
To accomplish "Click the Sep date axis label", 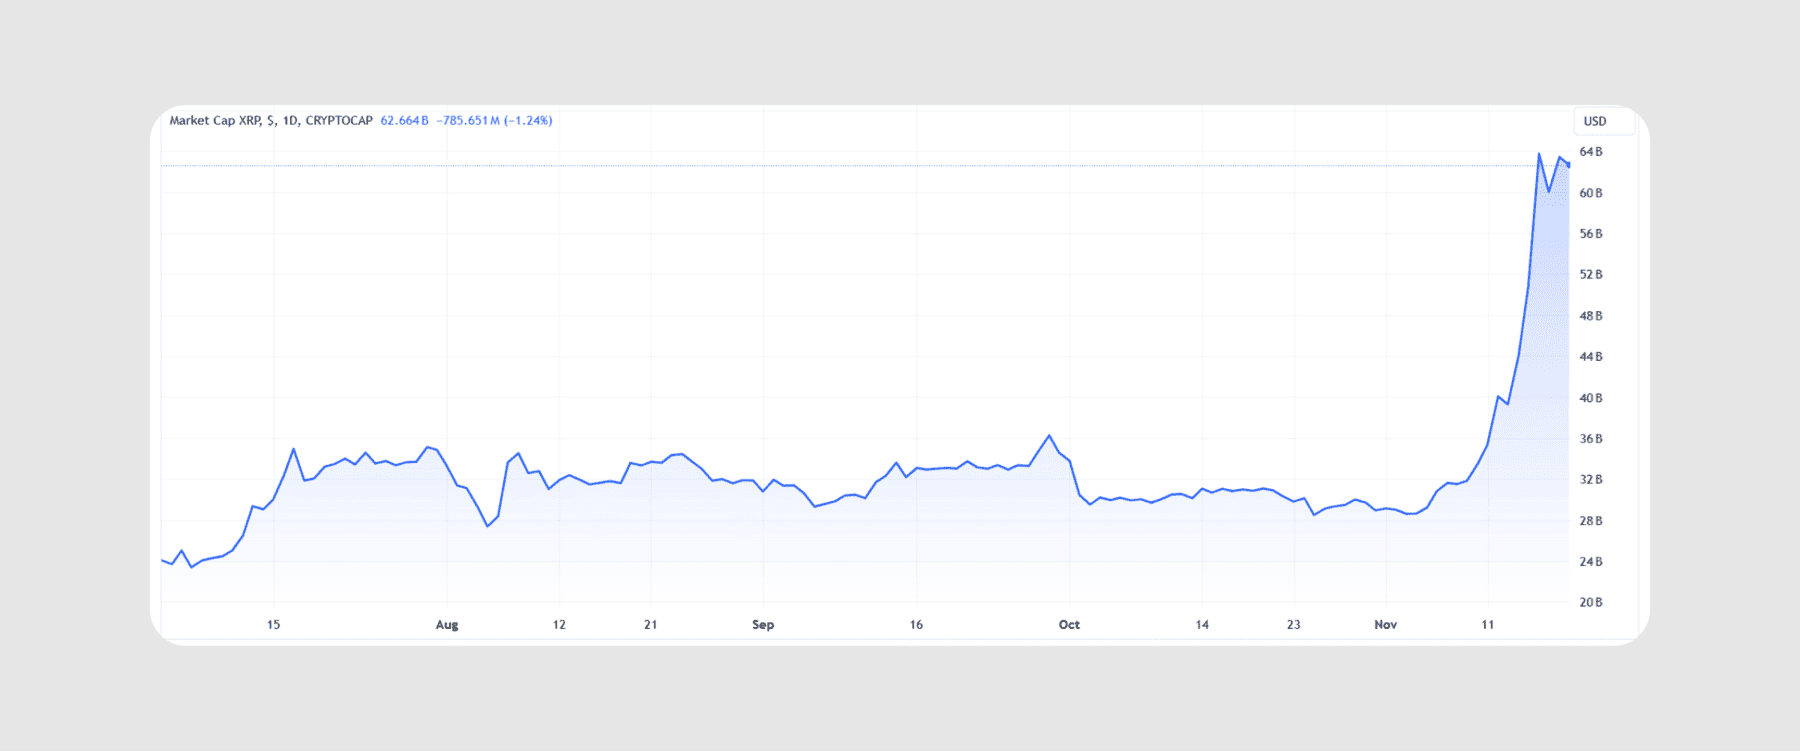I will pyautogui.click(x=763, y=625).
